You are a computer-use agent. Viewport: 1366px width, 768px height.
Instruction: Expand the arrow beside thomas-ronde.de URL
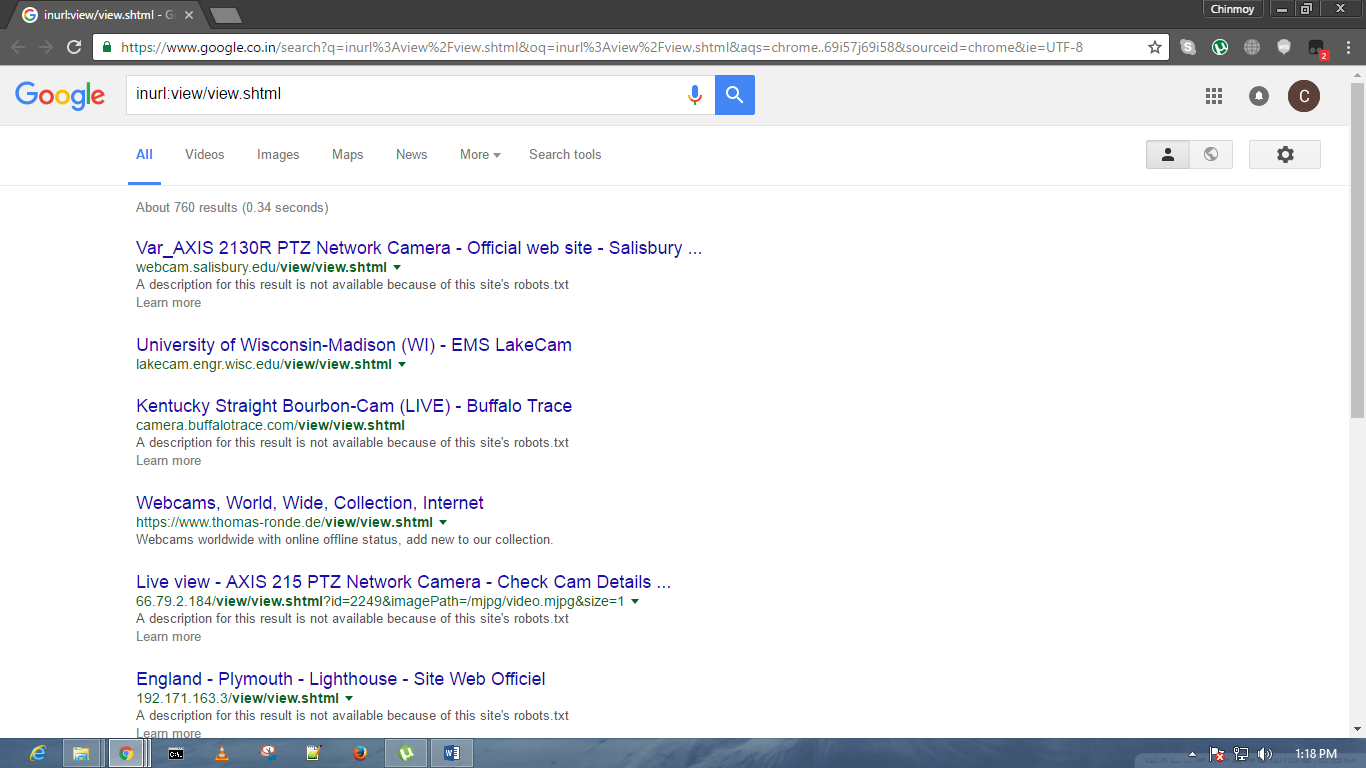(443, 523)
